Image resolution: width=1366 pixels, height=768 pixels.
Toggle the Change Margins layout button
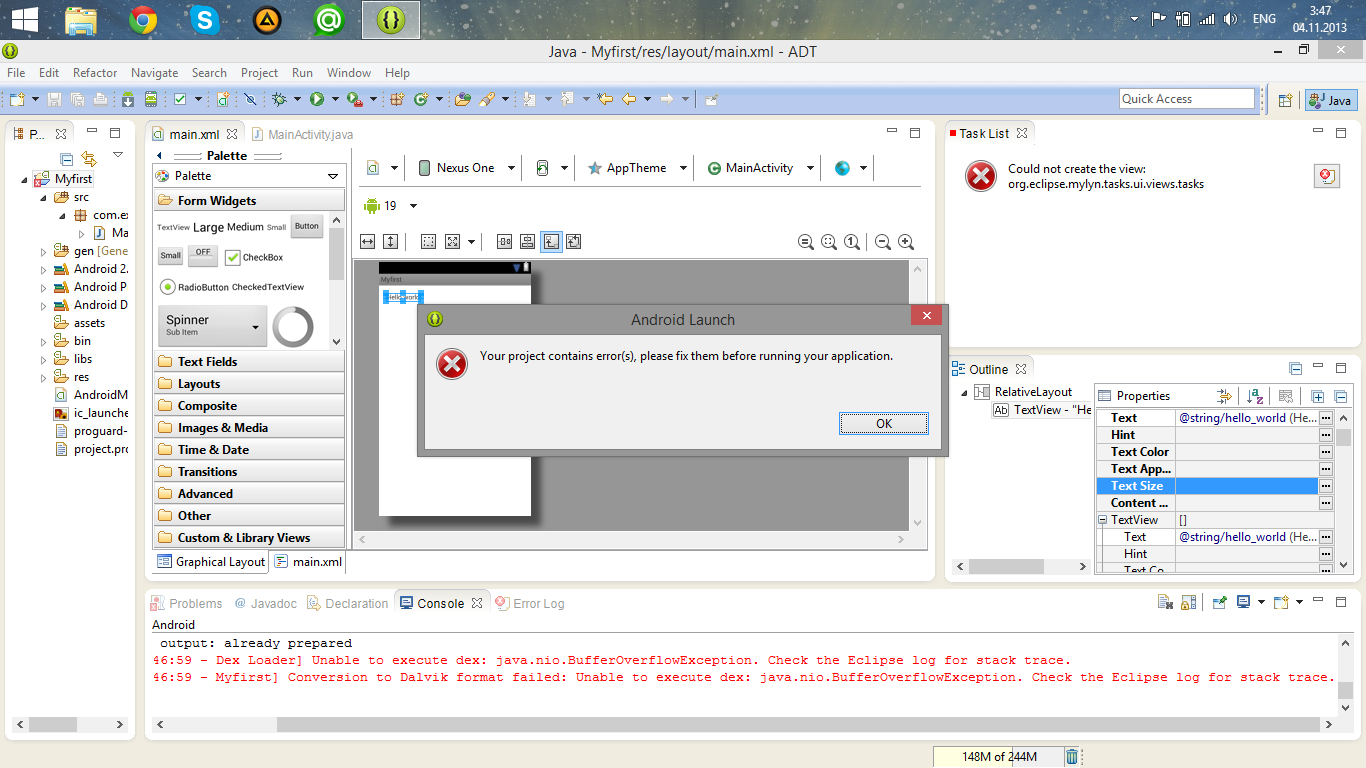[428, 241]
